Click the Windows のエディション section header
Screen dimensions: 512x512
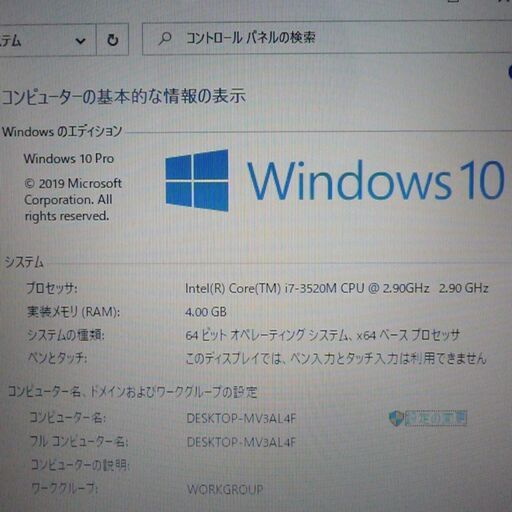[x=62, y=131]
